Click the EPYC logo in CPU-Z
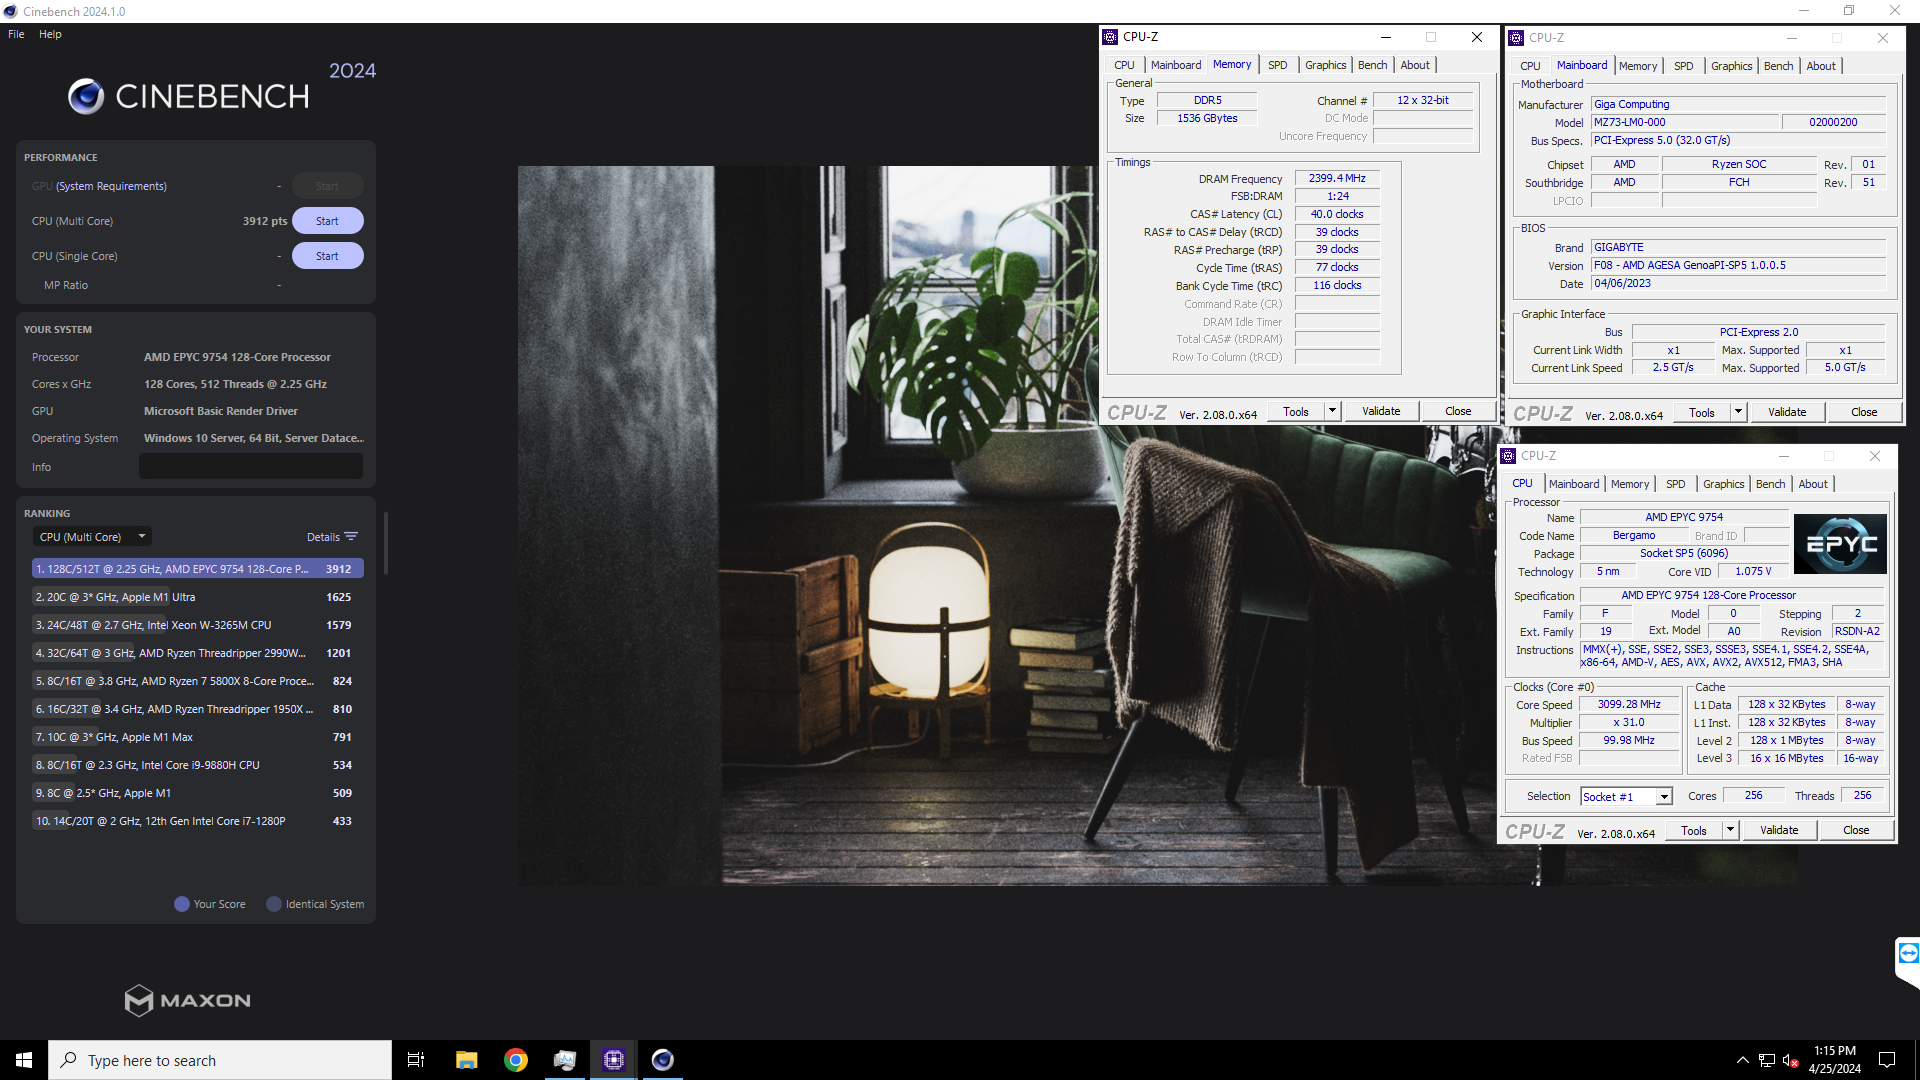The image size is (1920, 1080). 1840,544
